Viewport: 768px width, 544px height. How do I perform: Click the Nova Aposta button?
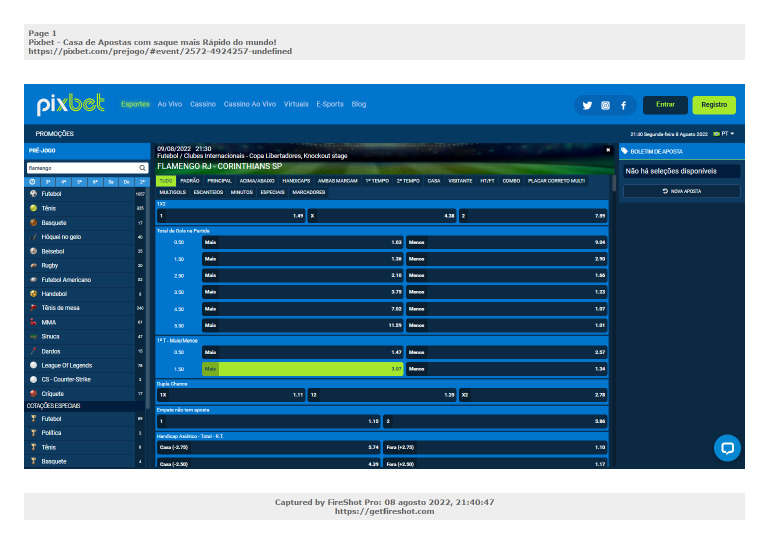coord(680,190)
